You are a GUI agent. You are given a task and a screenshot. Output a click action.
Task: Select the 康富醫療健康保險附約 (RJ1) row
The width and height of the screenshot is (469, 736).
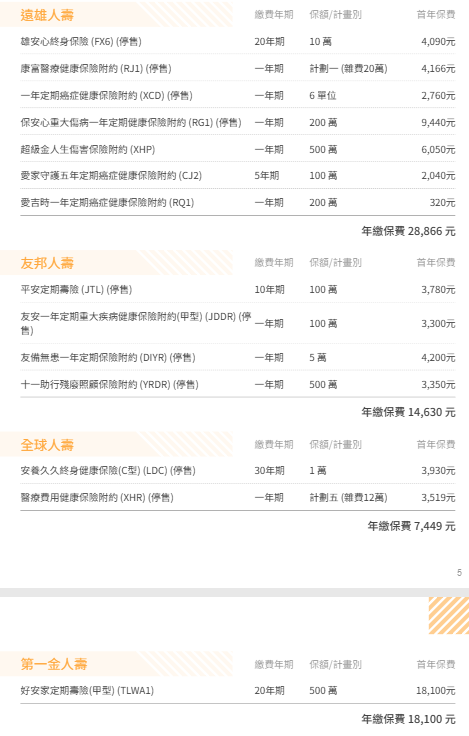pyautogui.click(x=238, y=69)
